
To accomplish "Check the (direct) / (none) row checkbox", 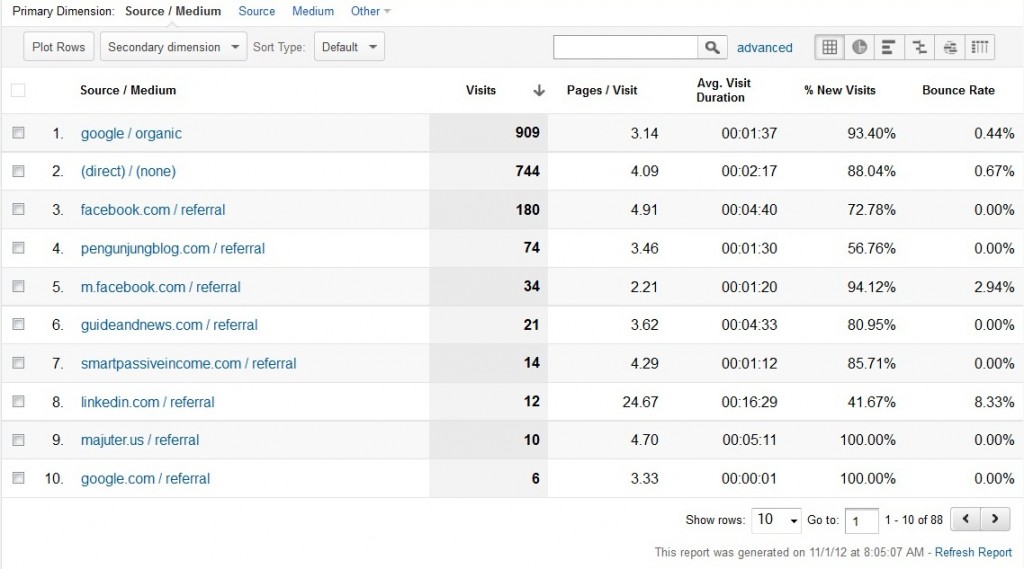I will tap(18, 171).
